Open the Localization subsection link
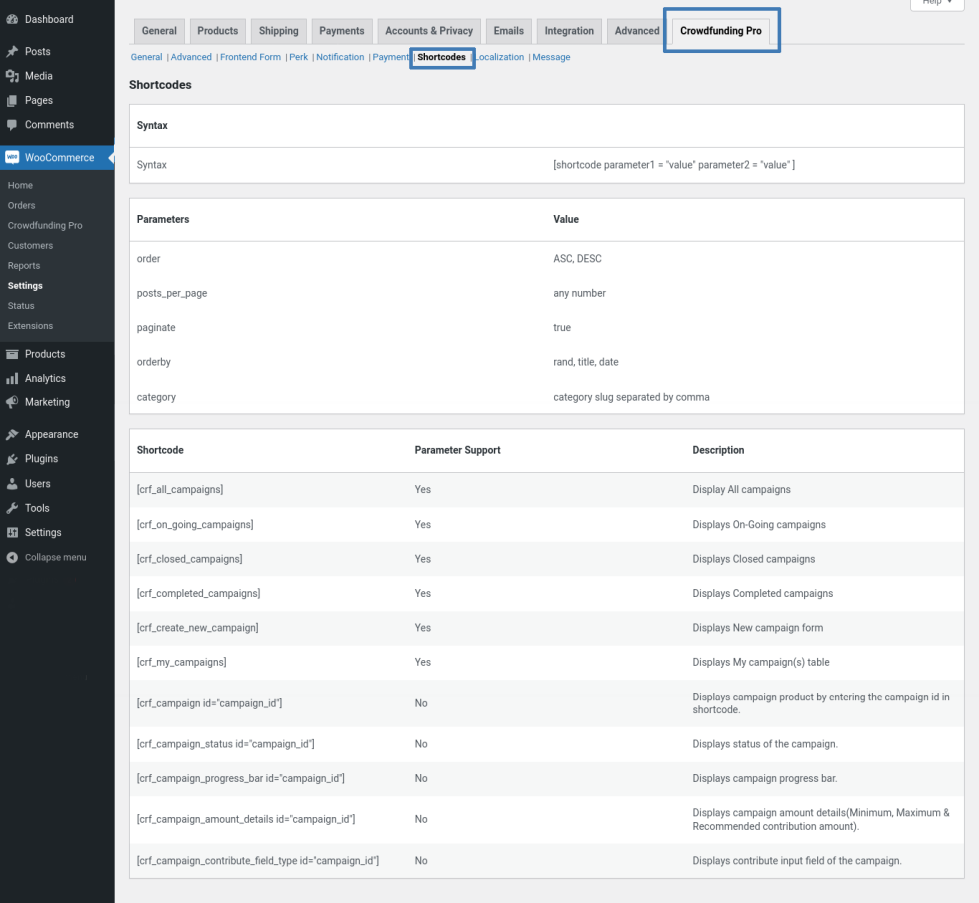Image resolution: width=979 pixels, height=903 pixels. [499, 57]
